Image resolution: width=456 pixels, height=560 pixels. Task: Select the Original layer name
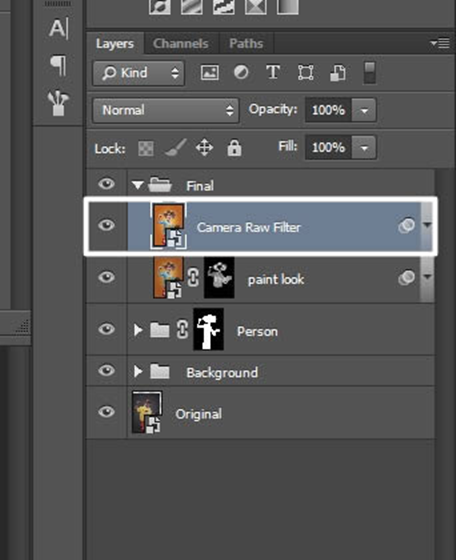click(x=199, y=414)
